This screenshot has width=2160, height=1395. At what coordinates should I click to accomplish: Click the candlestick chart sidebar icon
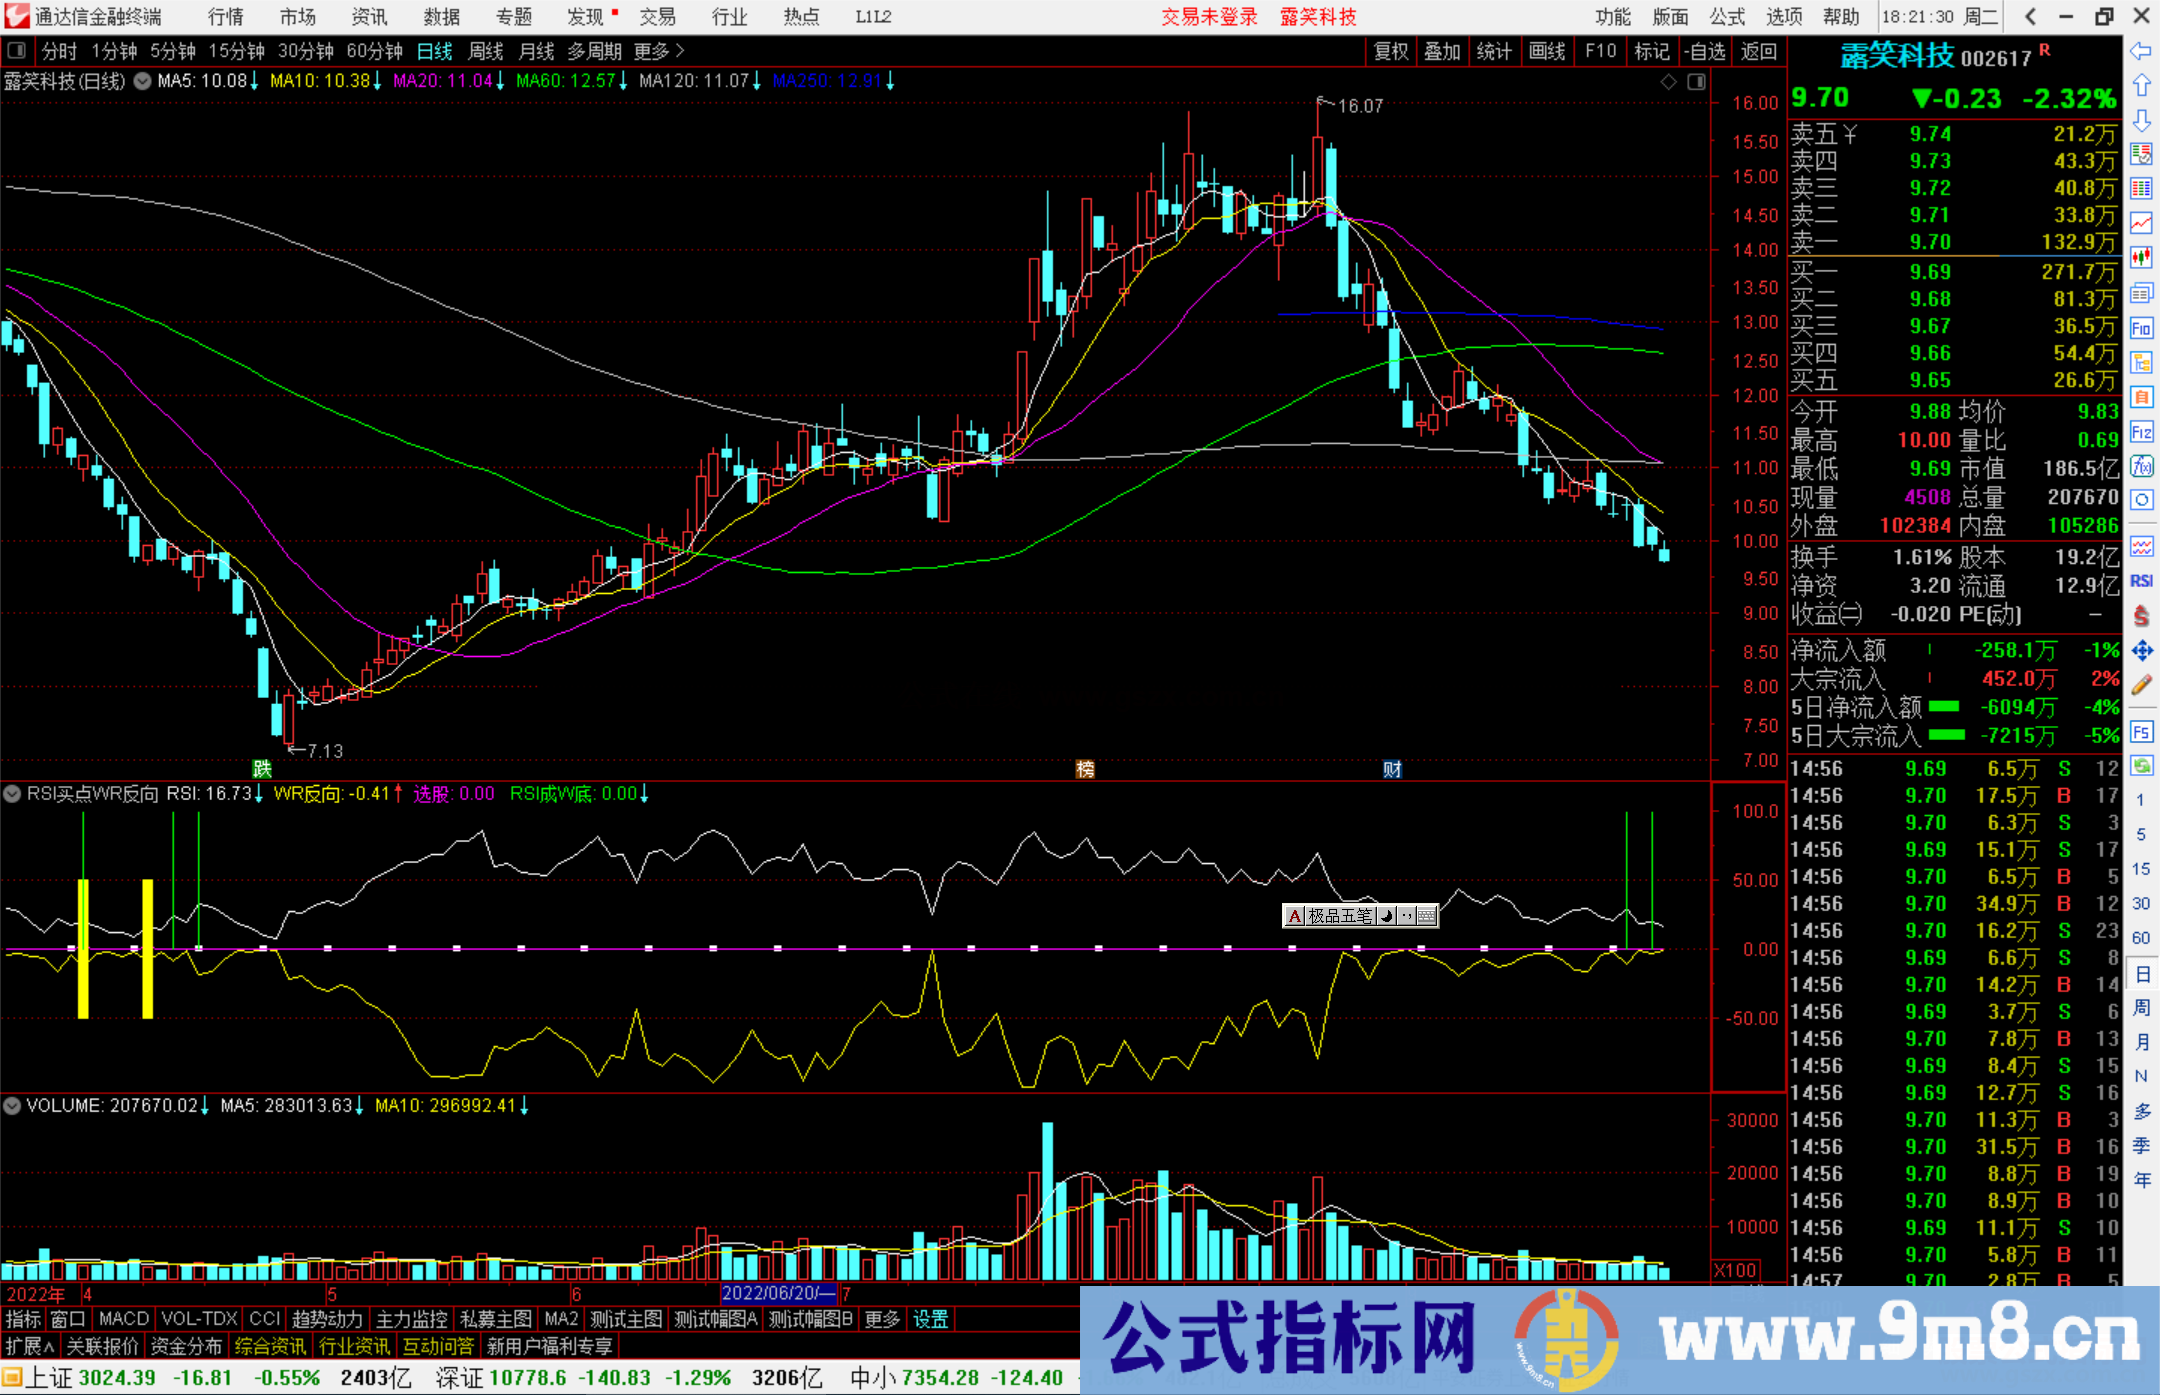click(2141, 258)
